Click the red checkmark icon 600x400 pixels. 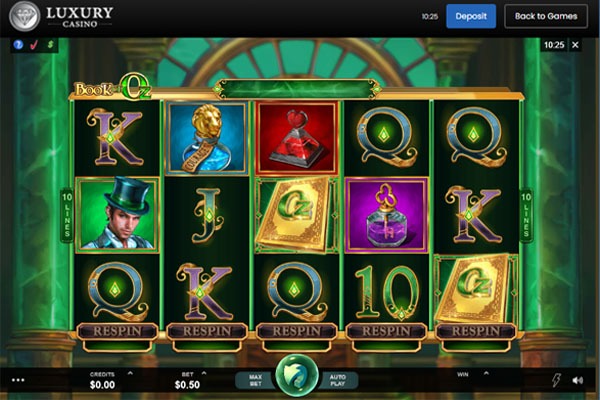(x=34, y=45)
